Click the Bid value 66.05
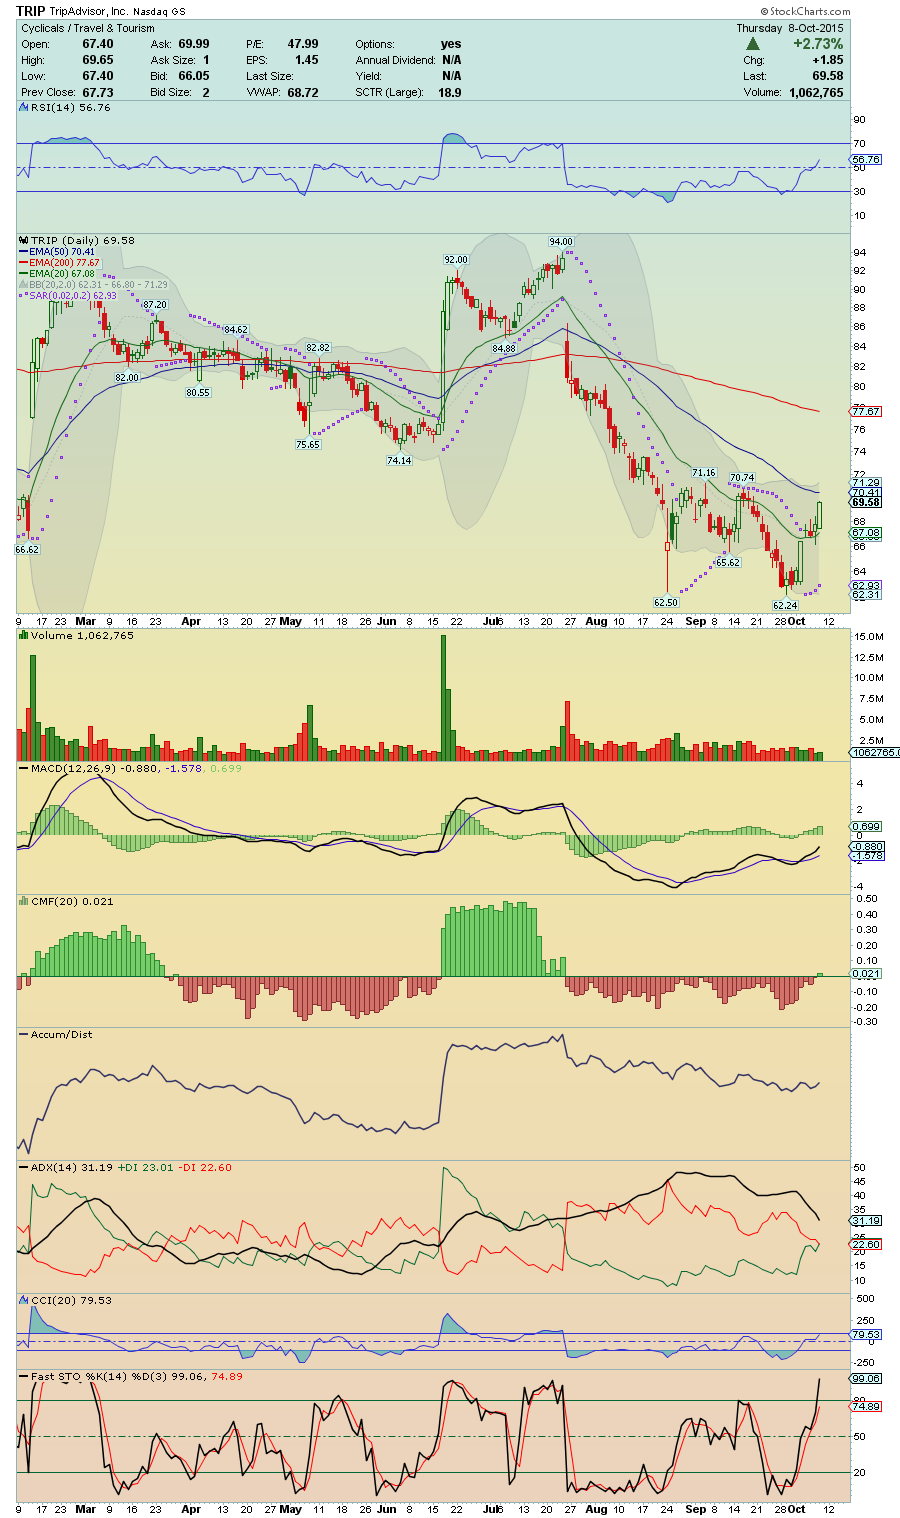The height and width of the screenshot is (1518, 900). pos(194,76)
